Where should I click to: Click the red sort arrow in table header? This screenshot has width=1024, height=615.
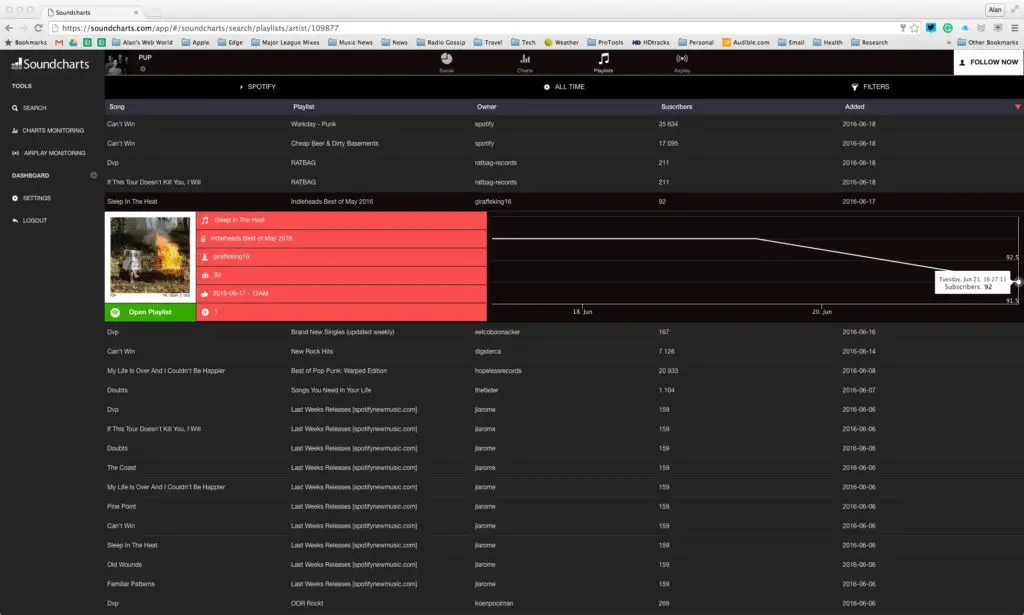pos(1017,106)
